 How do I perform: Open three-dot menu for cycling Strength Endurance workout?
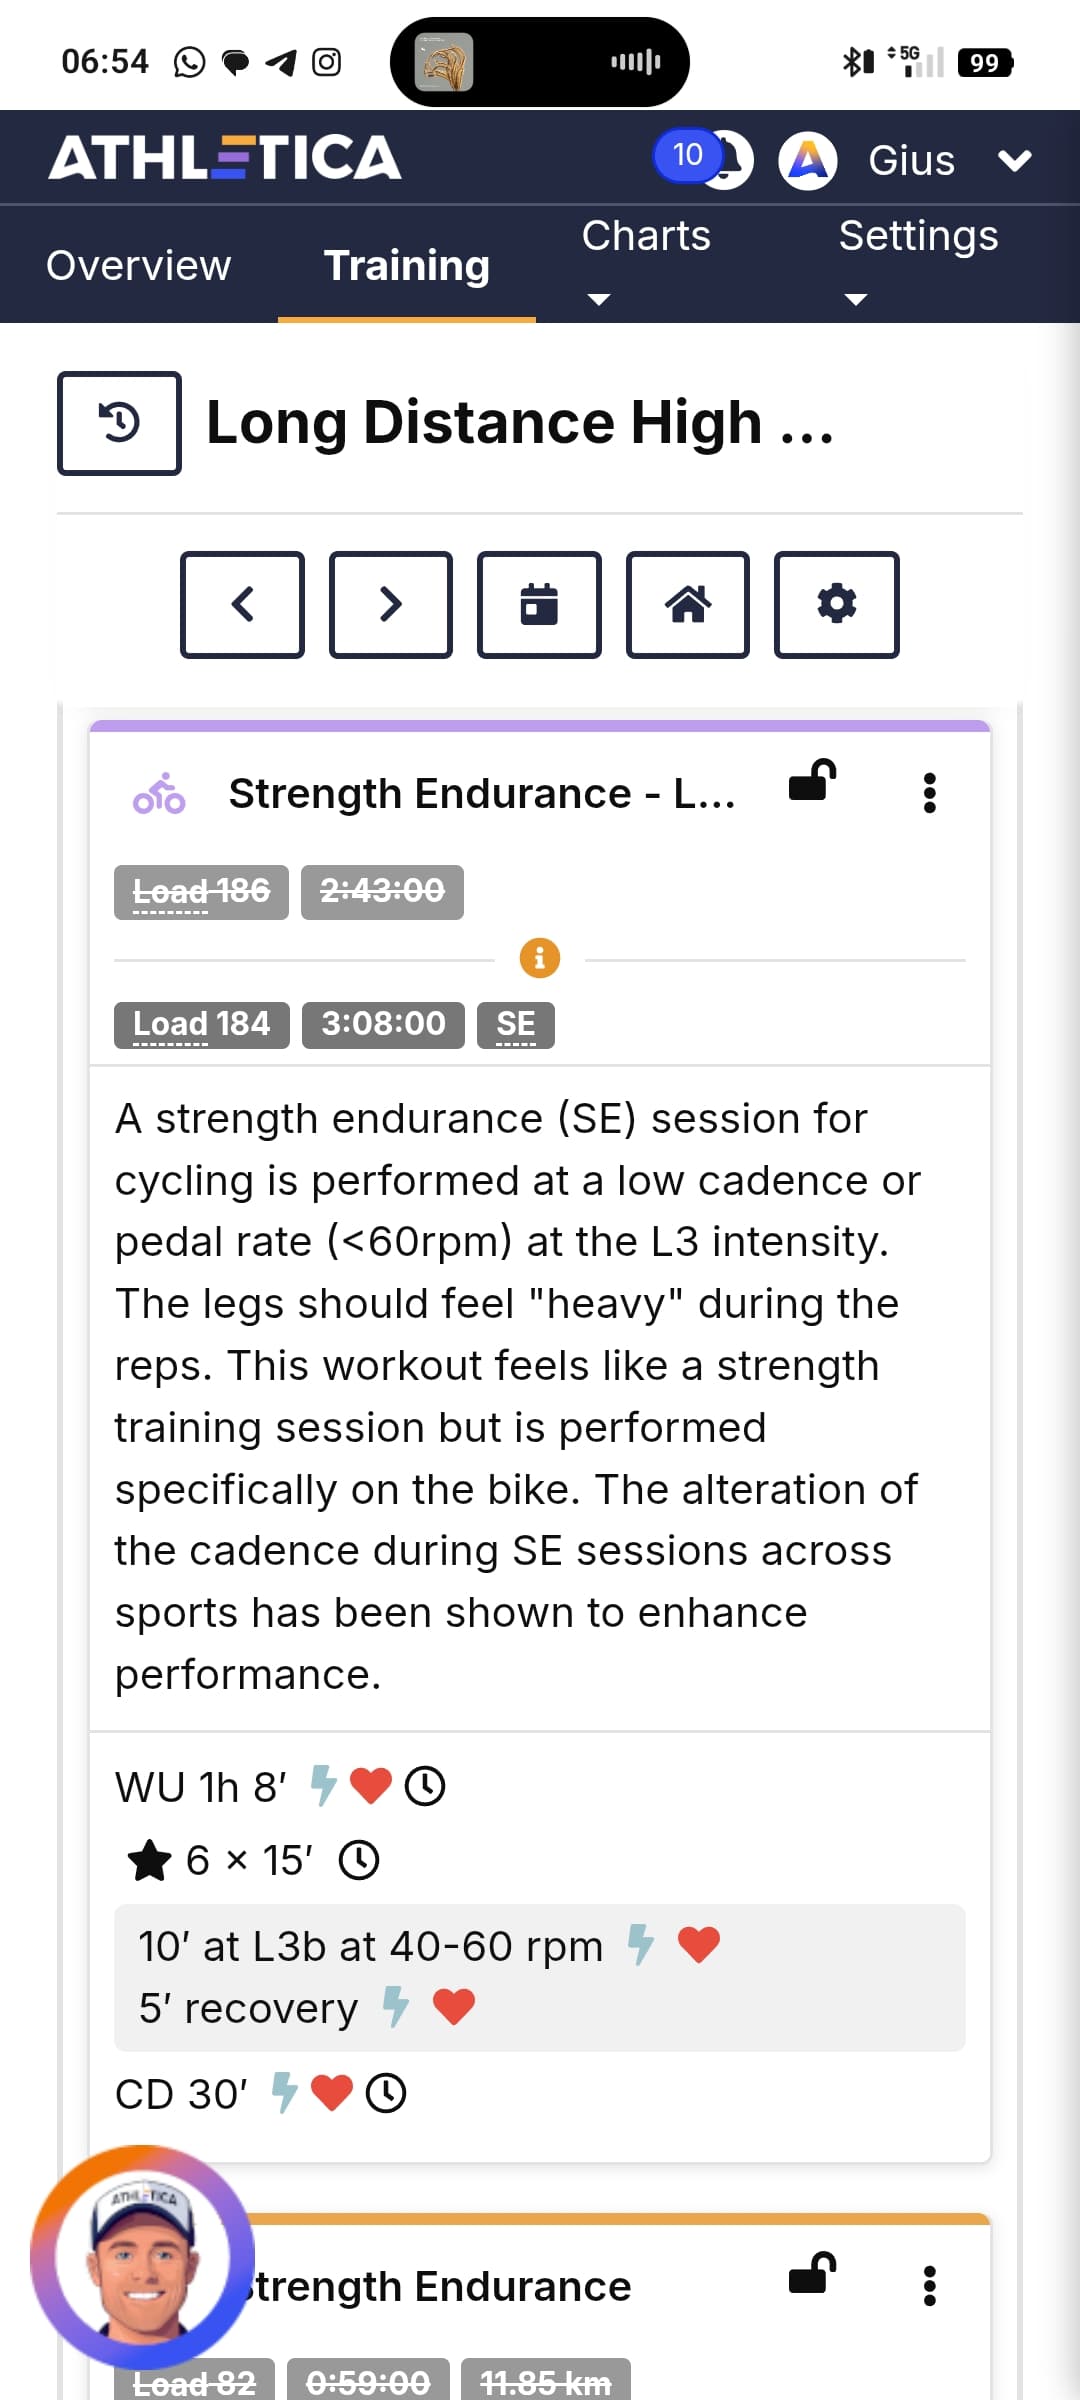tap(929, 793)
